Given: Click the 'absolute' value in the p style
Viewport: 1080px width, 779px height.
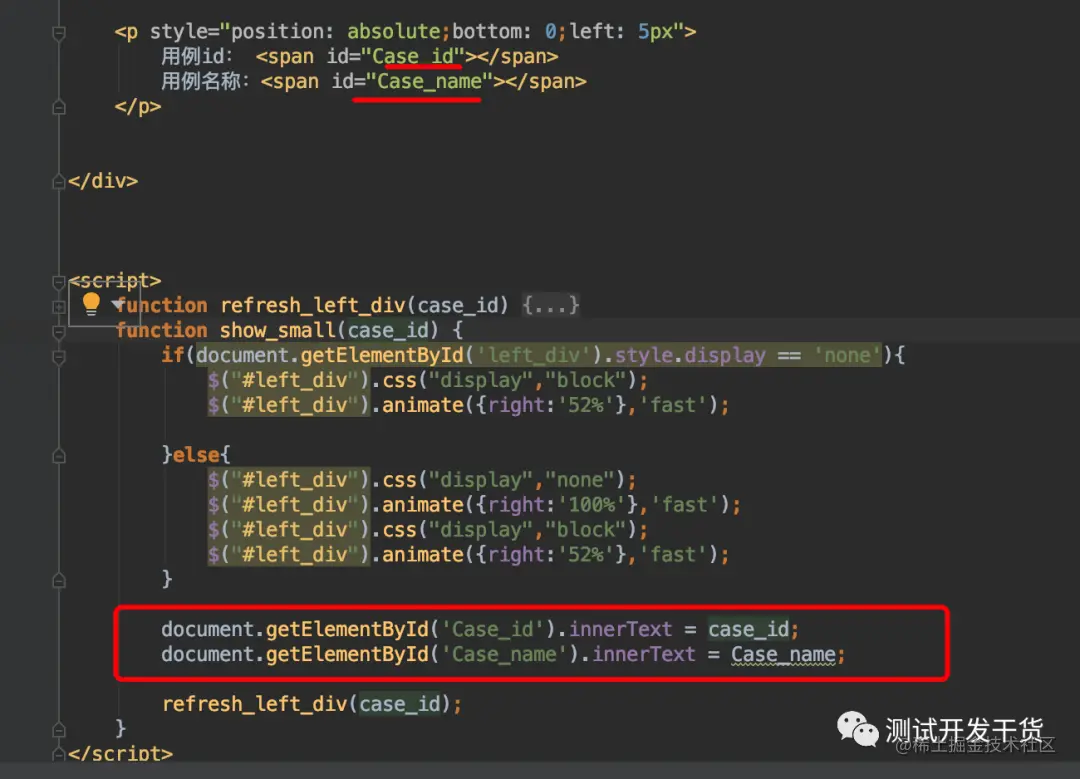Looking at the screenshot, I should [393, 32].
